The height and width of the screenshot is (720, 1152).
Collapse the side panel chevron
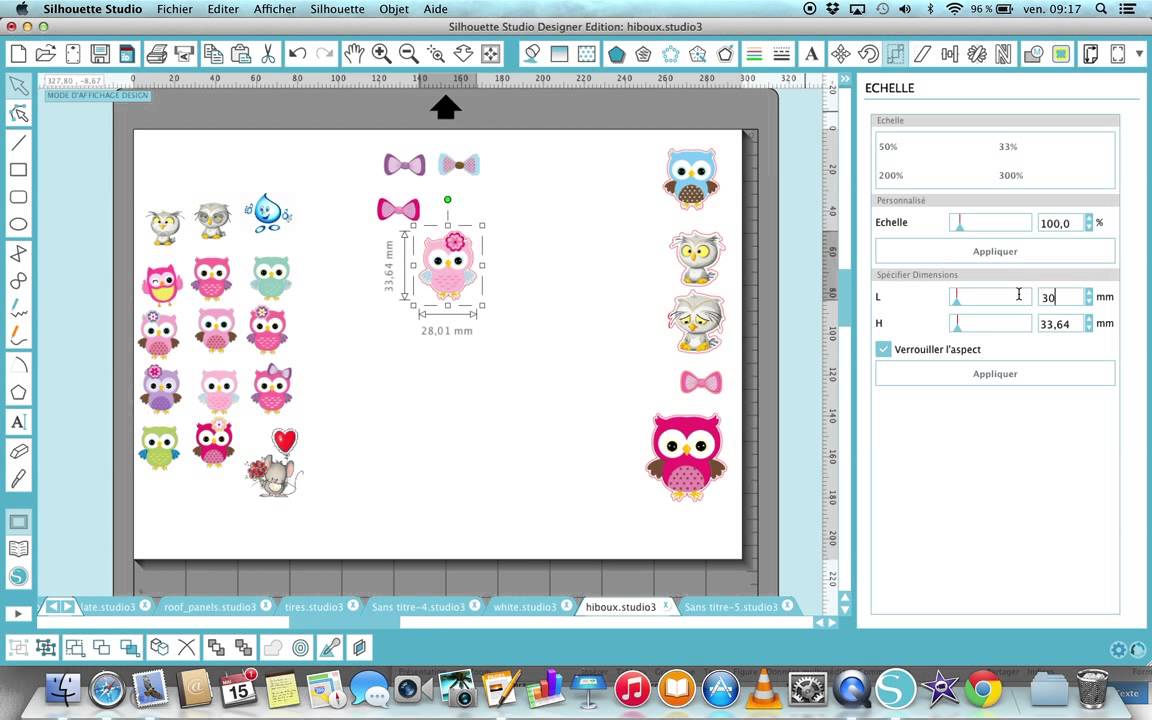click(845, 79)
